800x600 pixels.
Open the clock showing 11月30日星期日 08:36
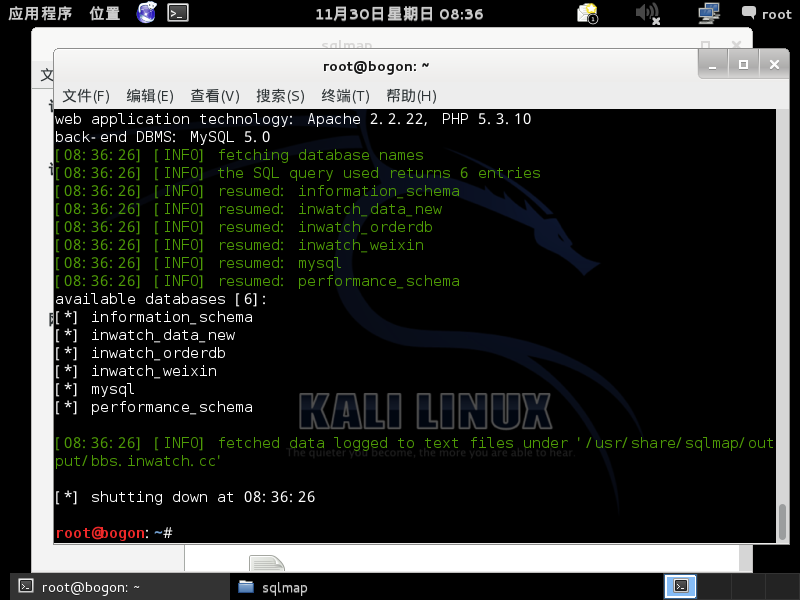399,14
